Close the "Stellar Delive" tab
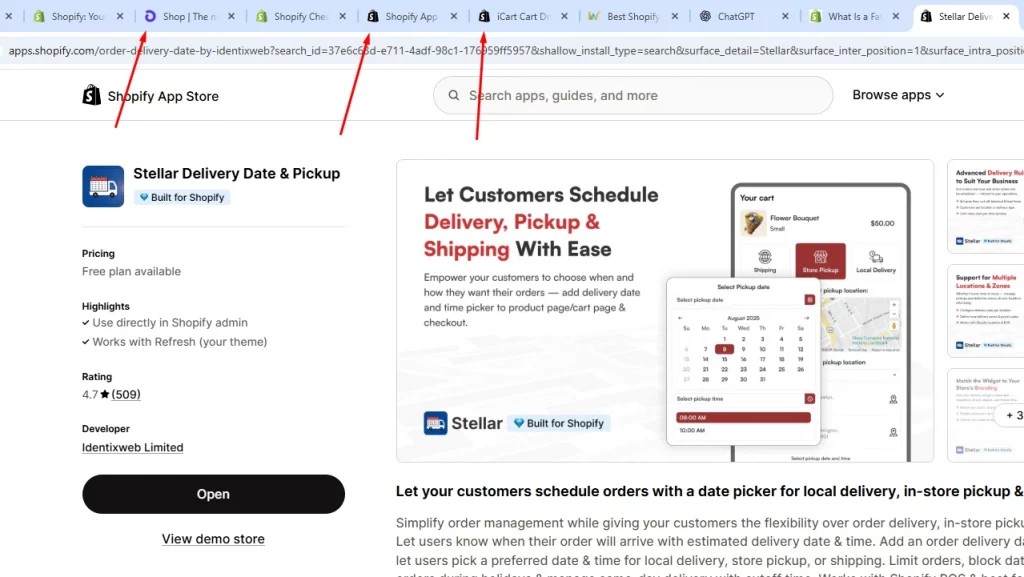Viewport: 1024px width, 577px height. coord(1006,16)
